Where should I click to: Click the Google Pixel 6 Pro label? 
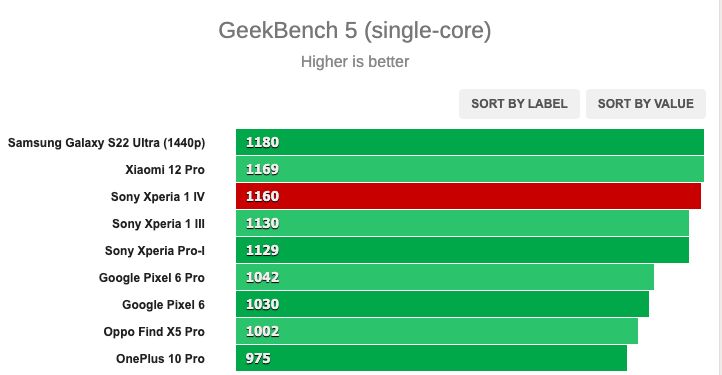(151, 278)
